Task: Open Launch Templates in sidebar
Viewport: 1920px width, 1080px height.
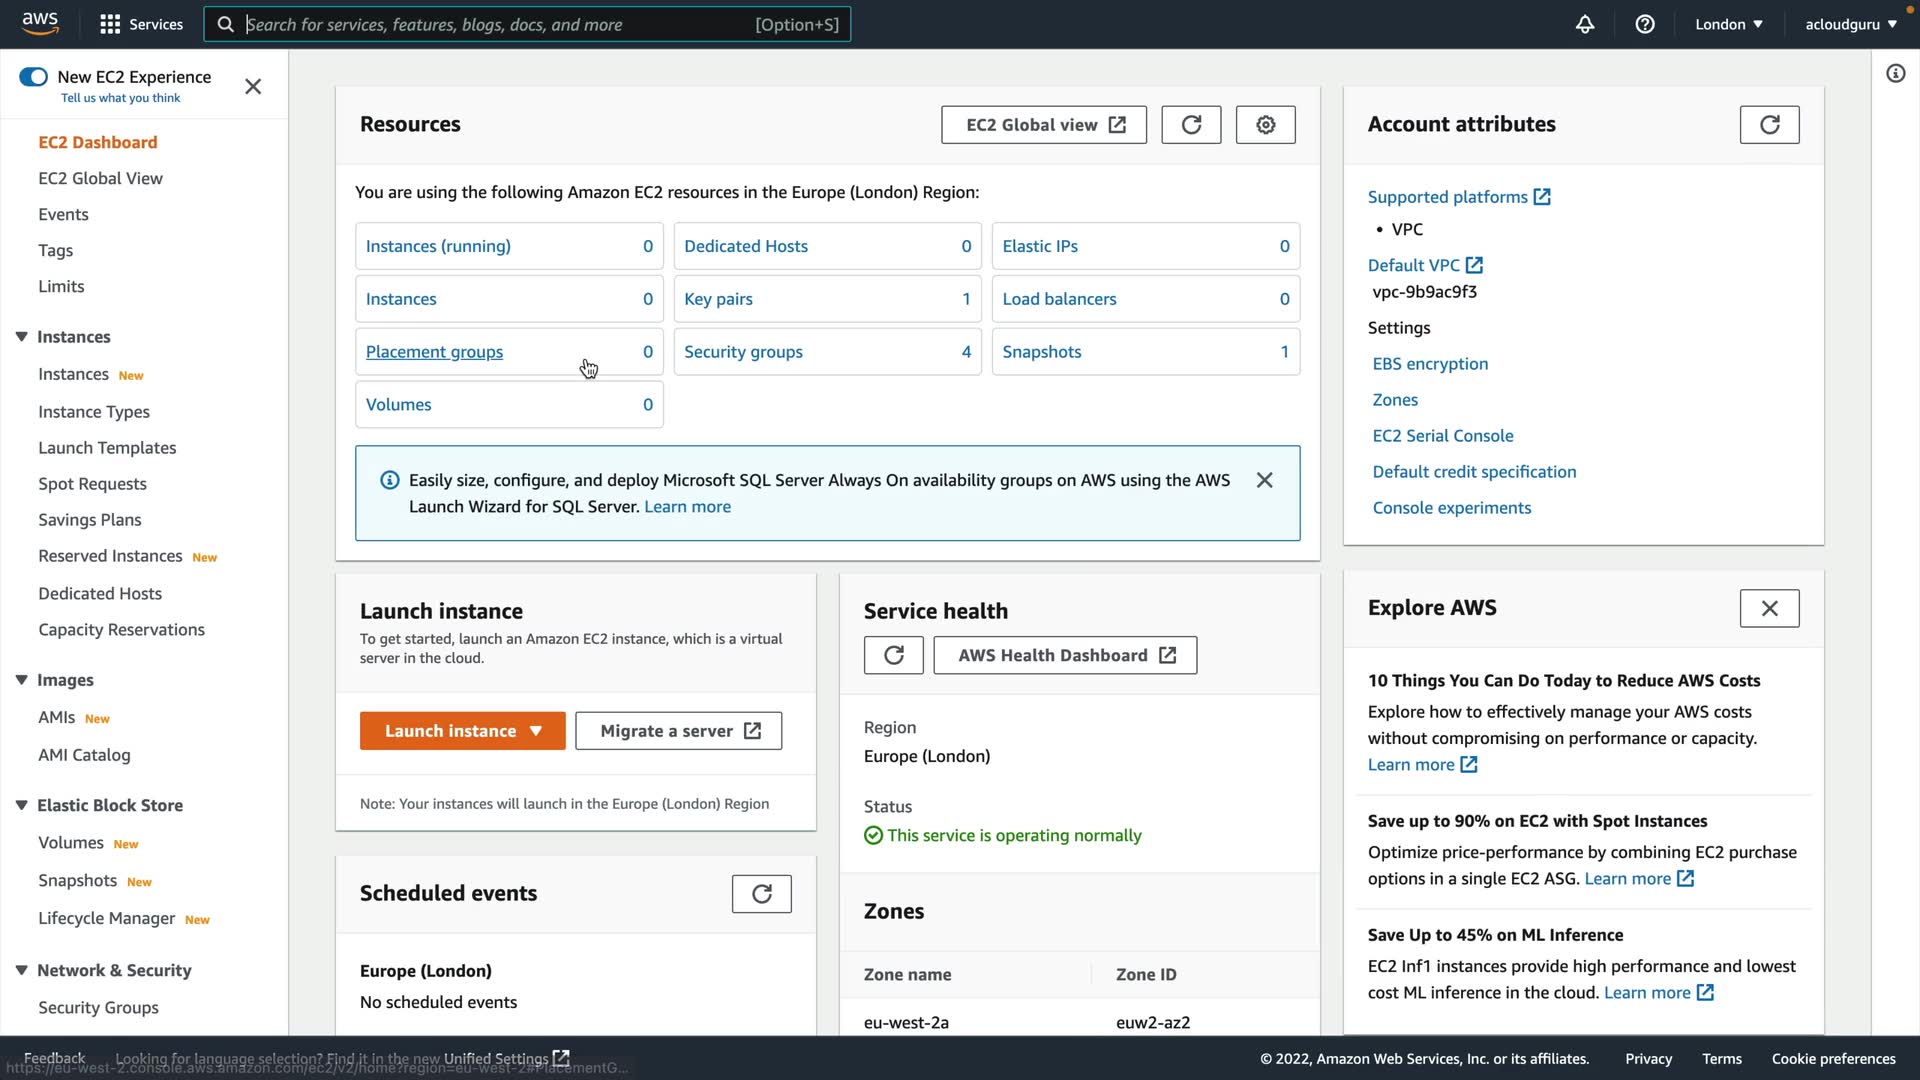Action: pos(107,448)
